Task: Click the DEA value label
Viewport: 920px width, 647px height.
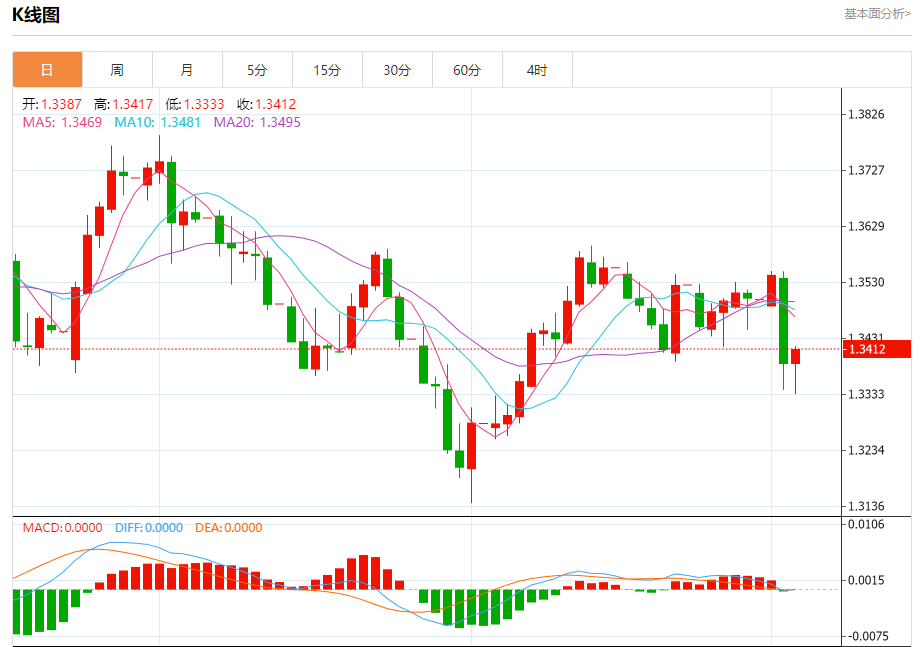Action: coord(228,527)
